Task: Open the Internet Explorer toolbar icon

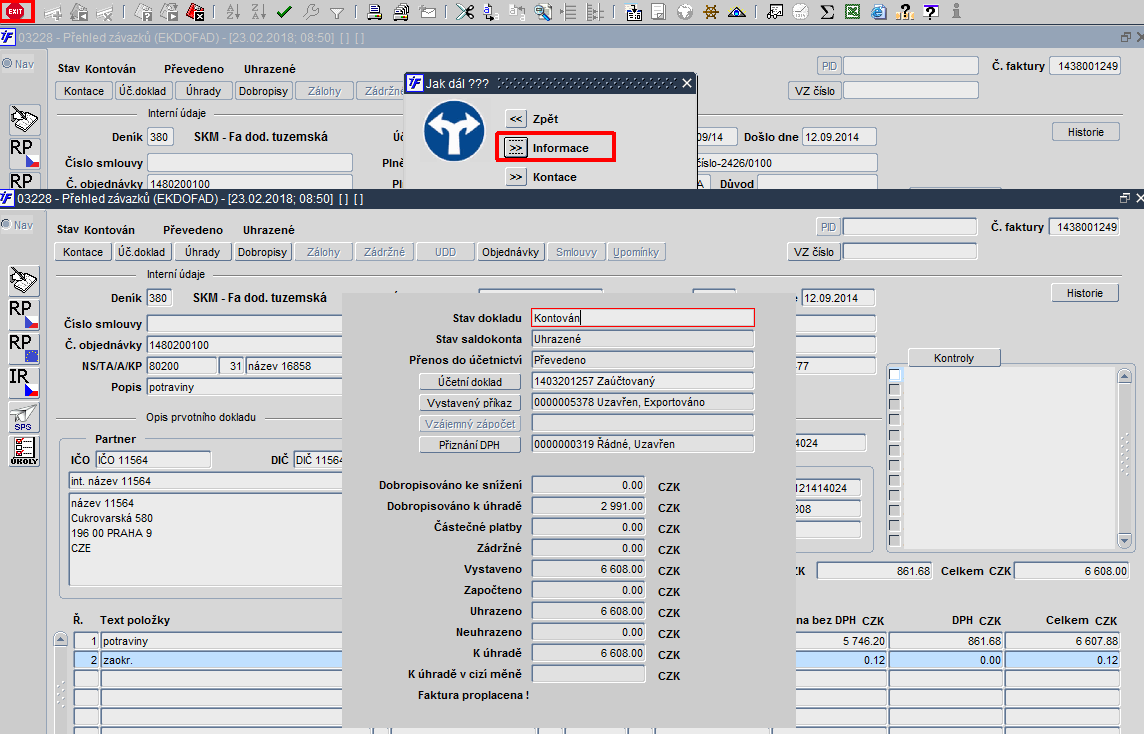Action: (x=878, y=11)
